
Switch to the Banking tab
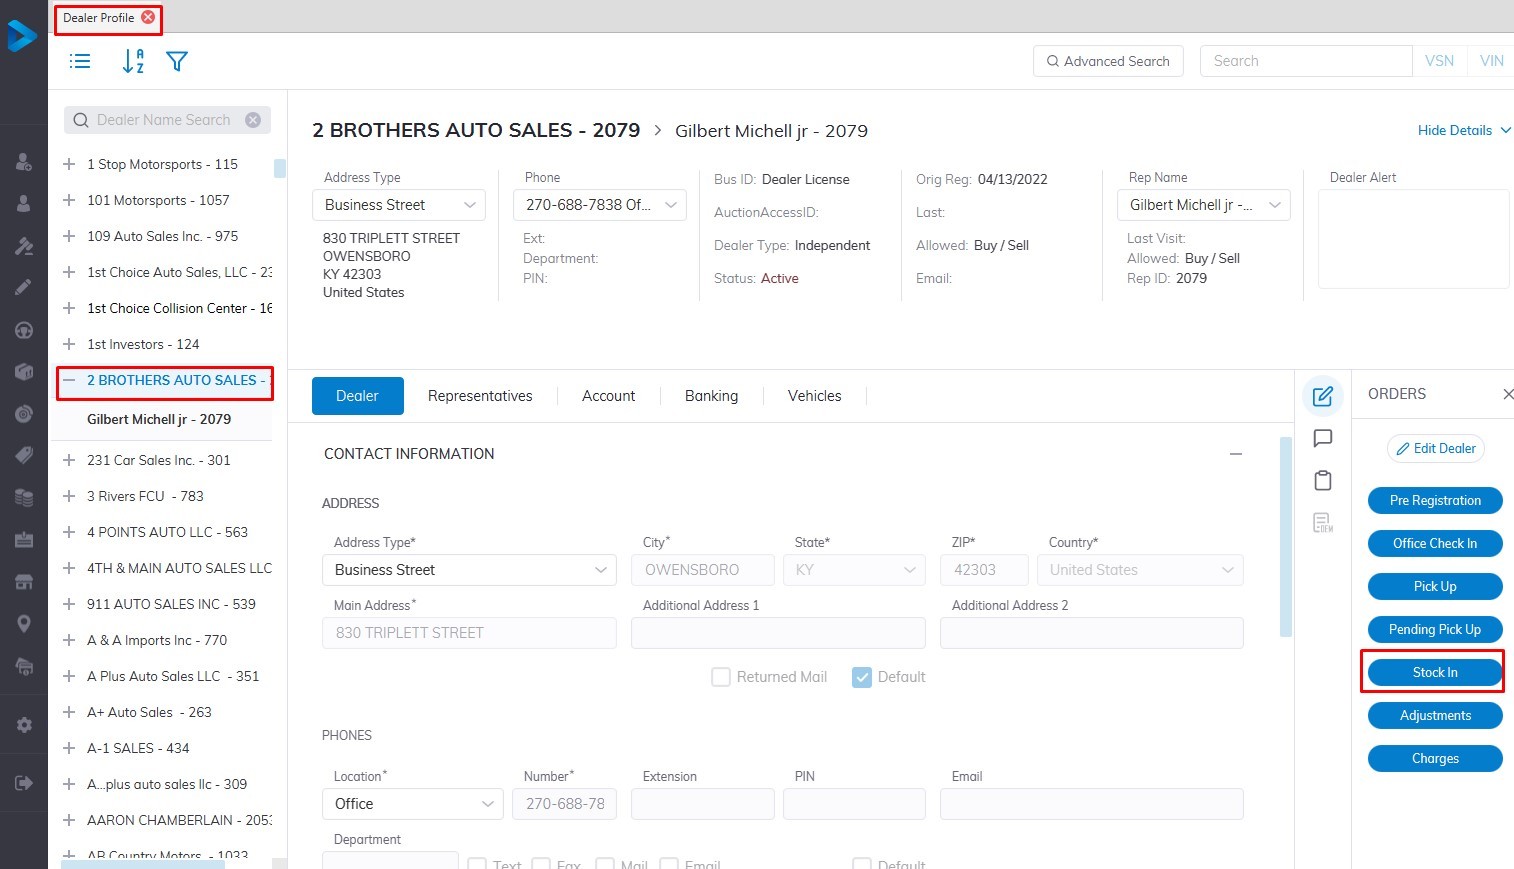point(711,396)
